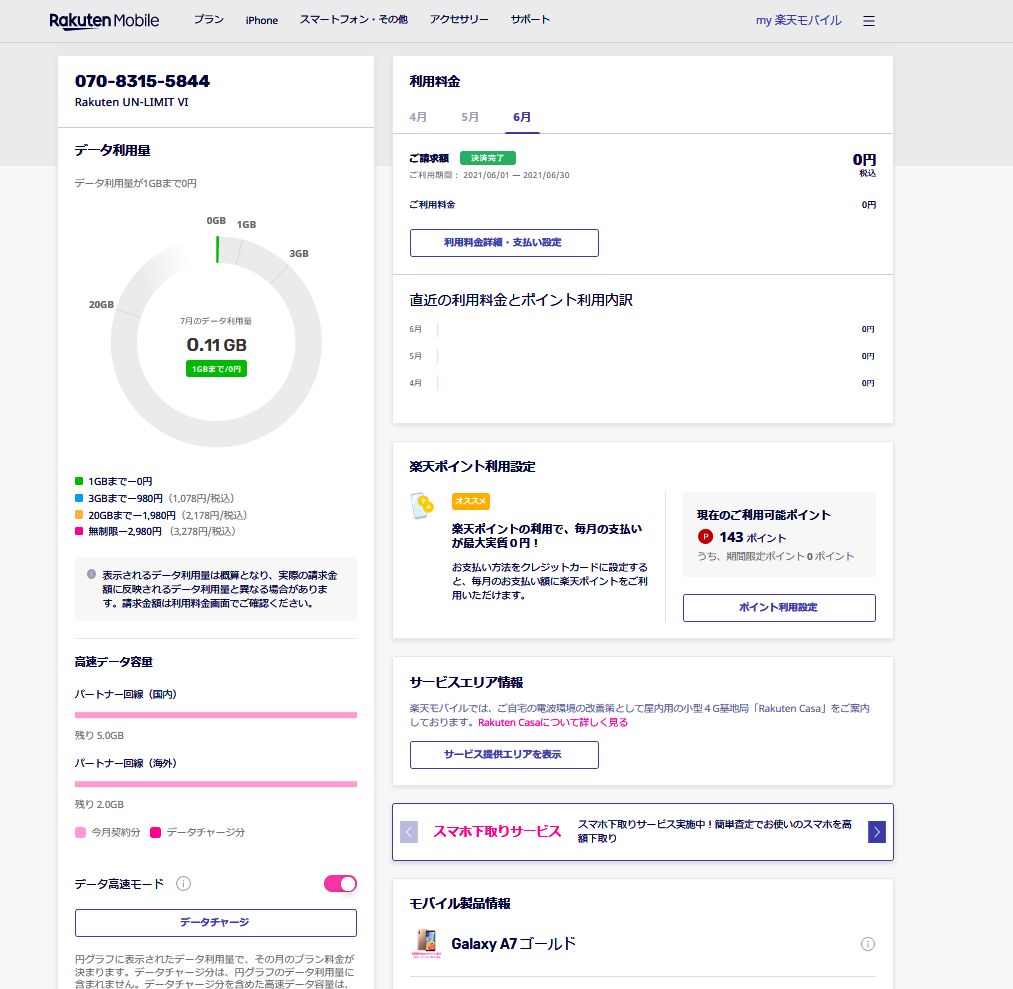1013x989 pixels.
Task: Click phone number 070-8315-5844
Action: (142, 81)
